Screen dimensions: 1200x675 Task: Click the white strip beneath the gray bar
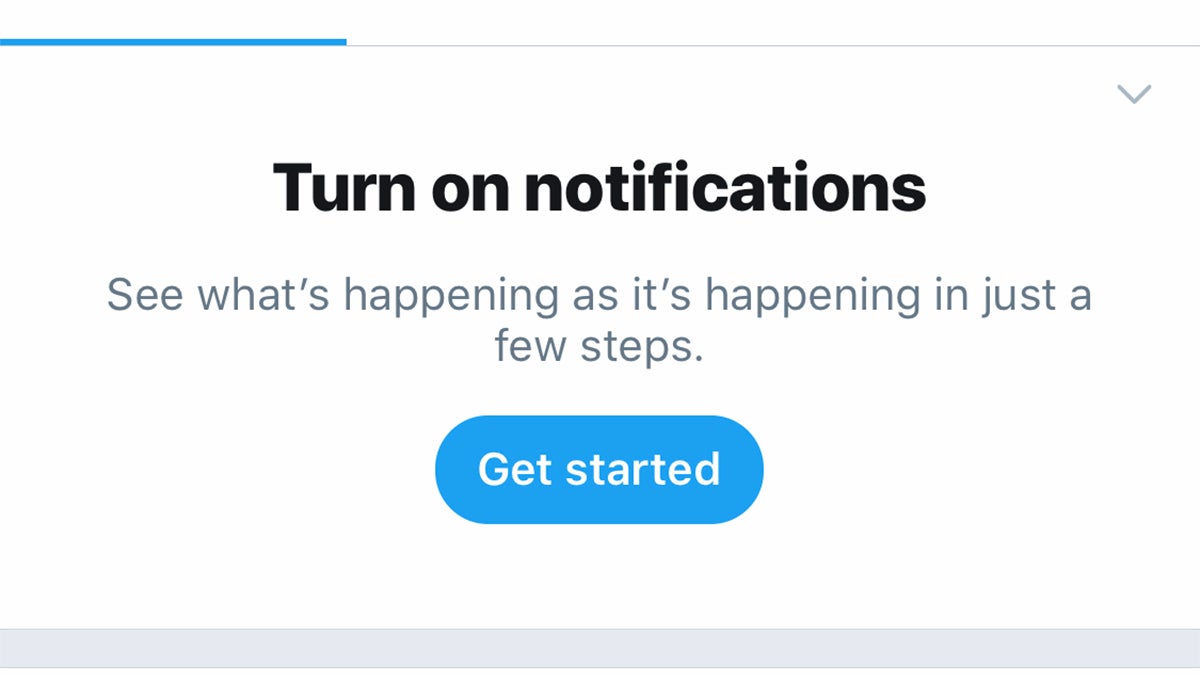point(600,671)
